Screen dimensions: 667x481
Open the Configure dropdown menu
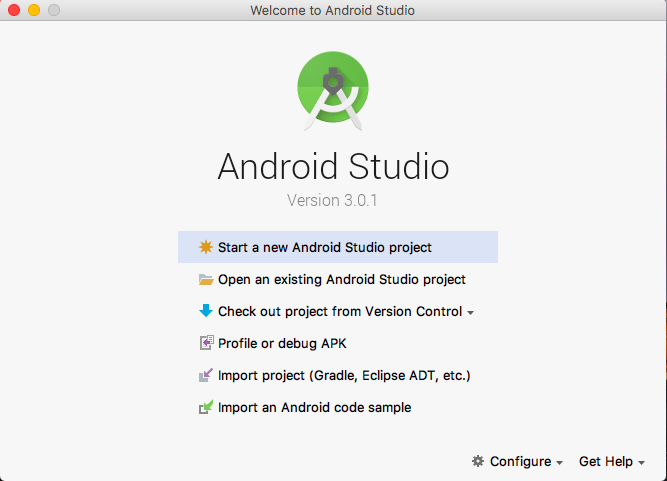tap(517, 461)
